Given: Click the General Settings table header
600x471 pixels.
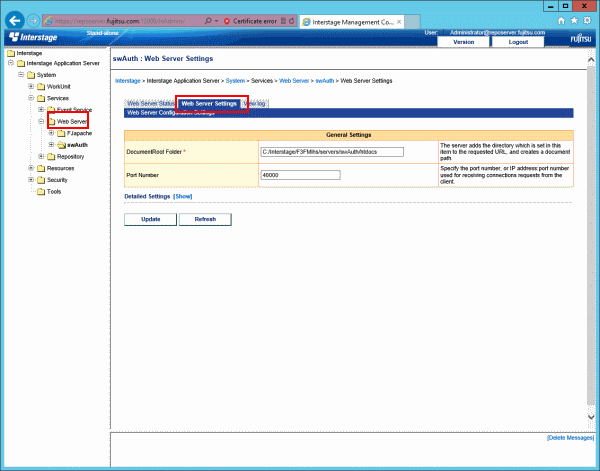Looking at the screenshot, I should coord(349,135).
